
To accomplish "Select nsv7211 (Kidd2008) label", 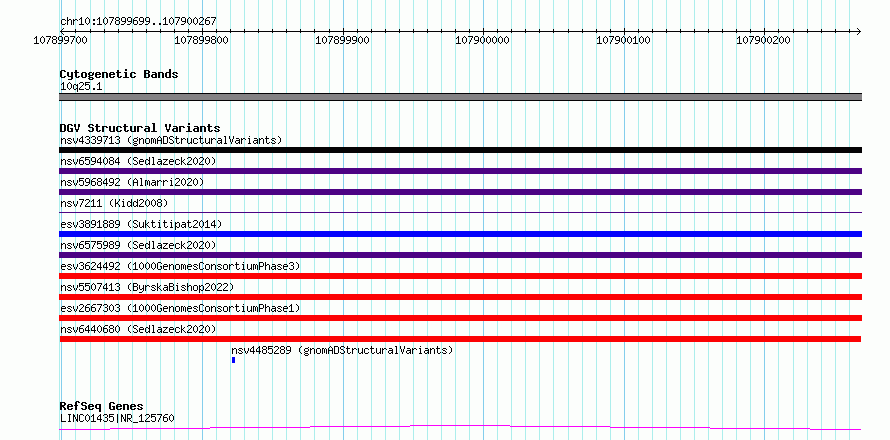I will [114, 203].
